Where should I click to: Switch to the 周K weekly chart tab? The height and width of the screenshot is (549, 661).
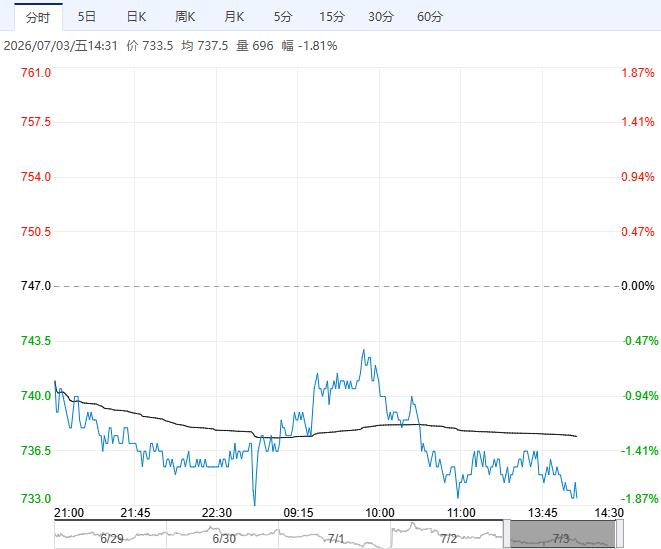185,17
